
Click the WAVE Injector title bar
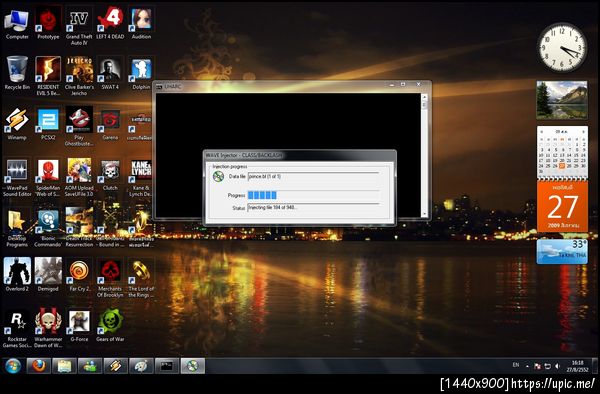point(300,155)
